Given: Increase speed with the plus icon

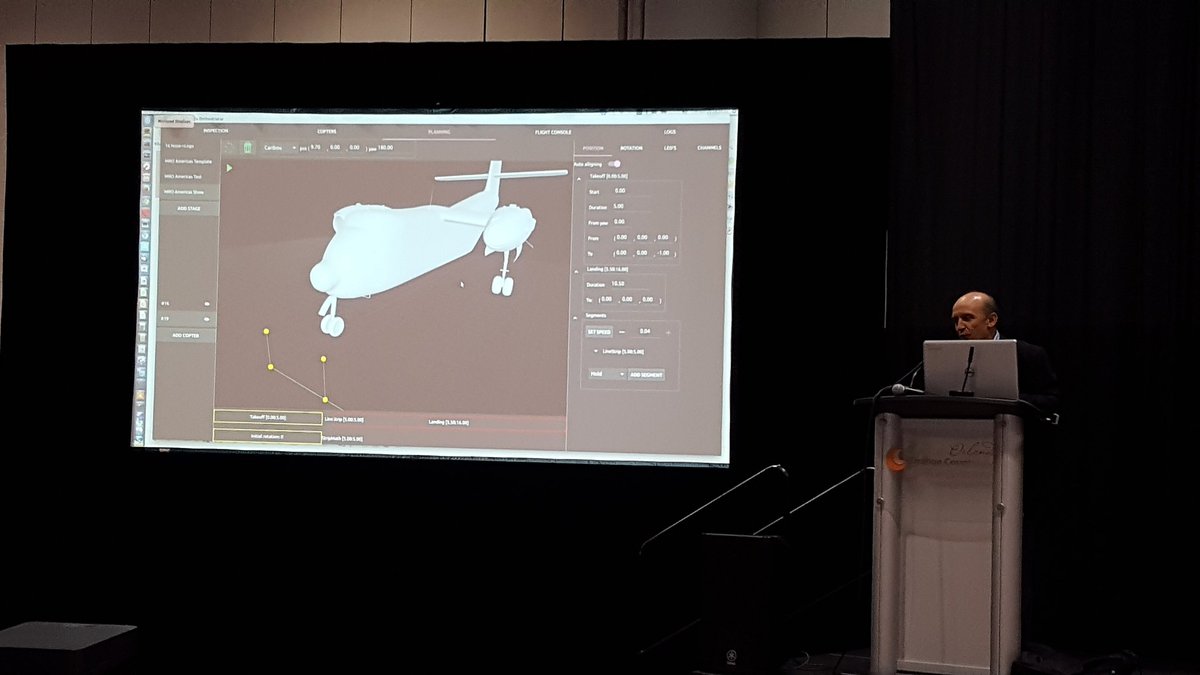Looking at the screenshot, I should click(x=668, y=332).
